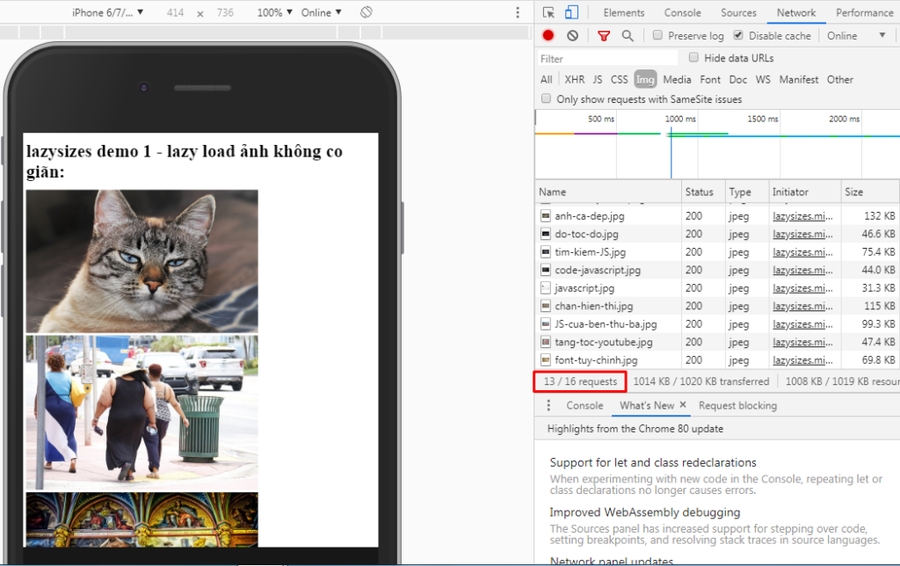
Task: Stop recording with the red record button
Action: (x=548, y=36)
